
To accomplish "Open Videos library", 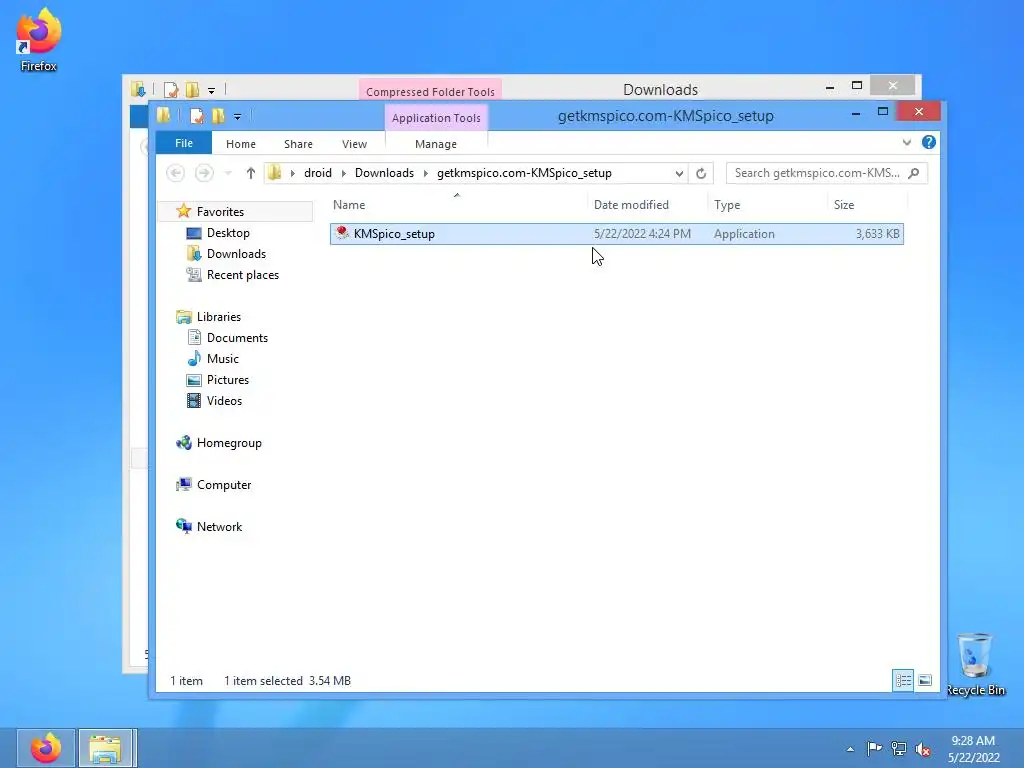I will point(224,400).
